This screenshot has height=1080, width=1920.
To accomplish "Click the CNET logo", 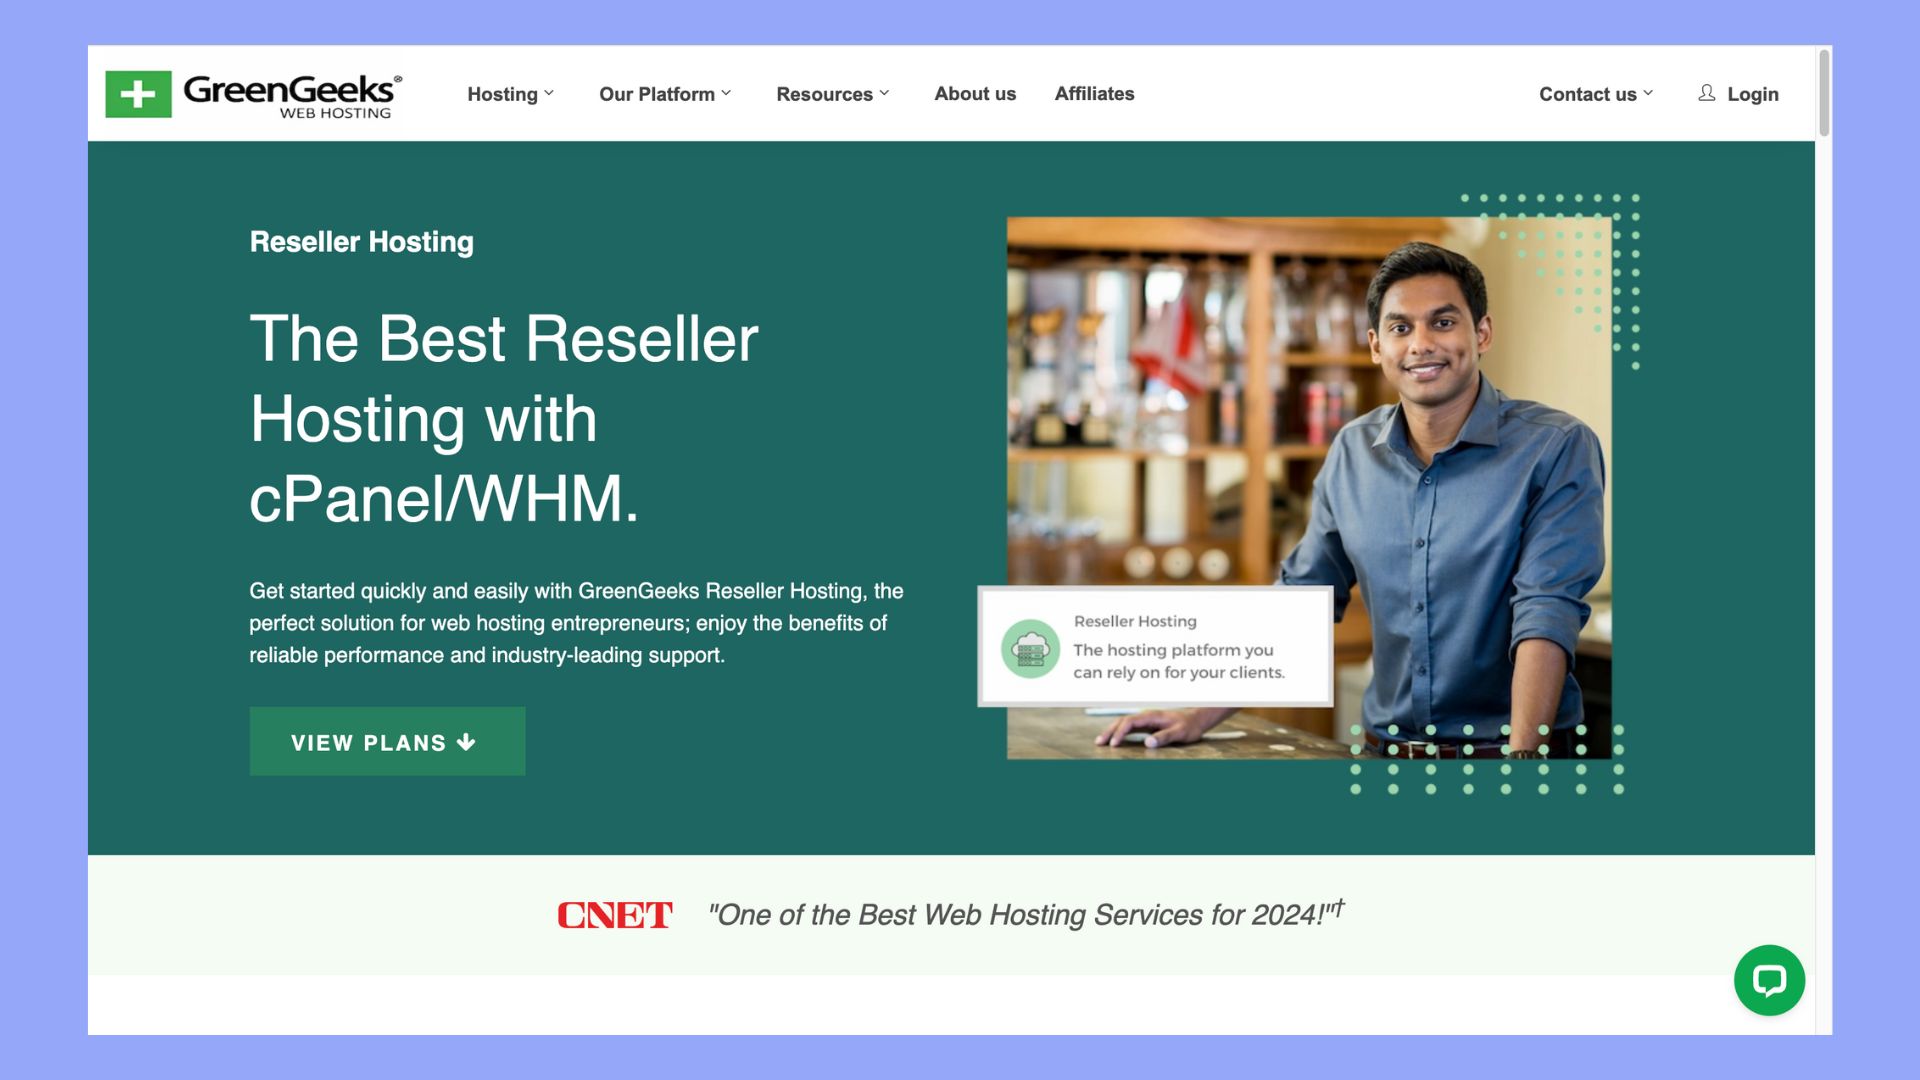I will click(614, 915).
